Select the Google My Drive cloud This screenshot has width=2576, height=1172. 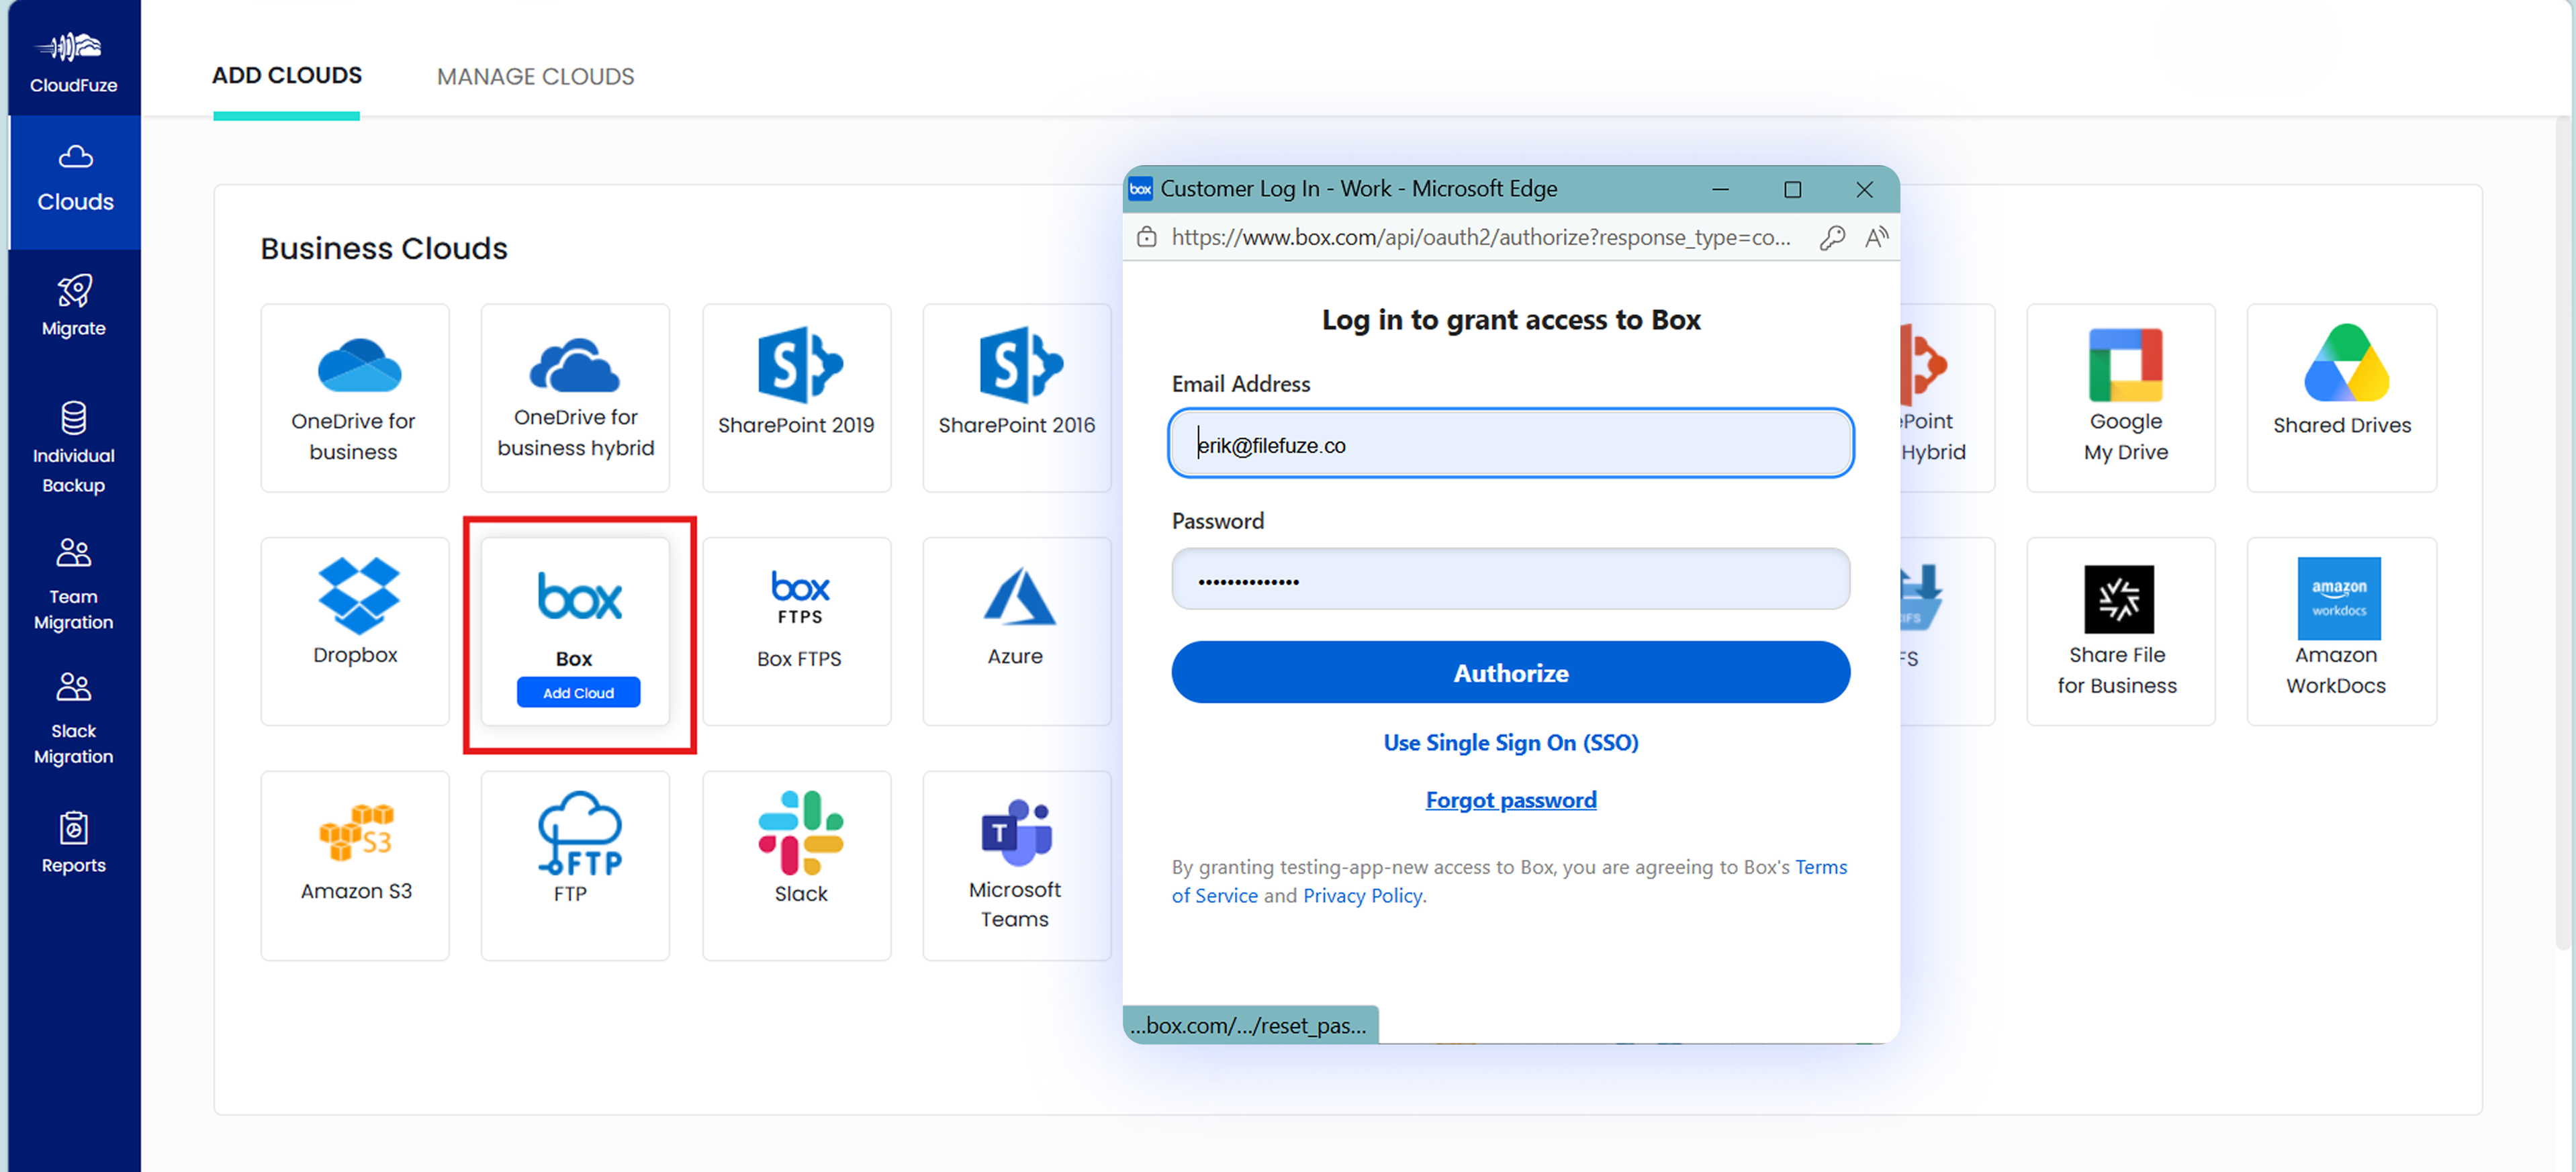[2120, 397]
